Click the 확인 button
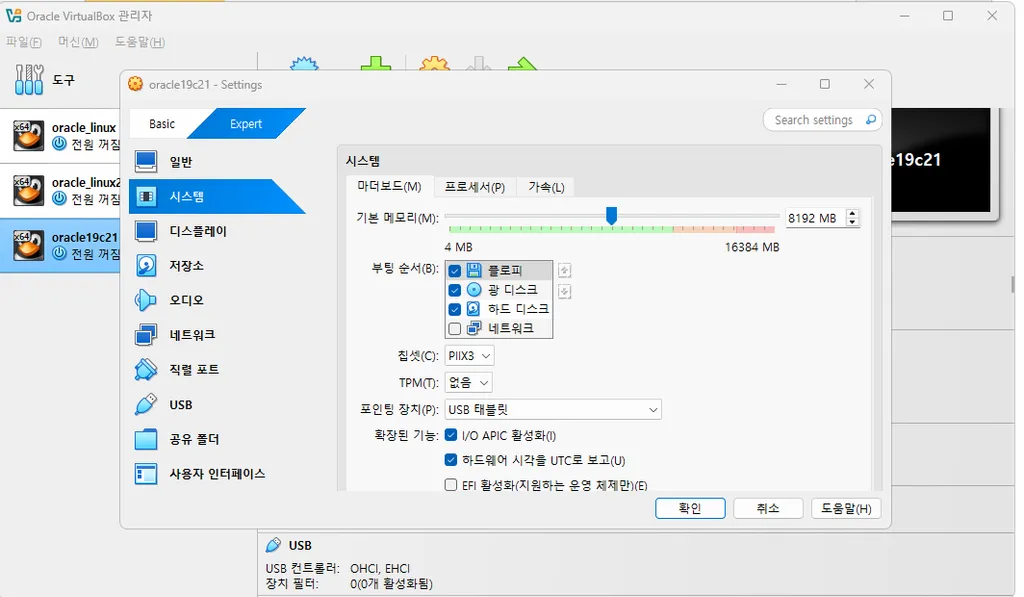Image resolution: width=1024 pixels, height=597 pixels. 690,508
